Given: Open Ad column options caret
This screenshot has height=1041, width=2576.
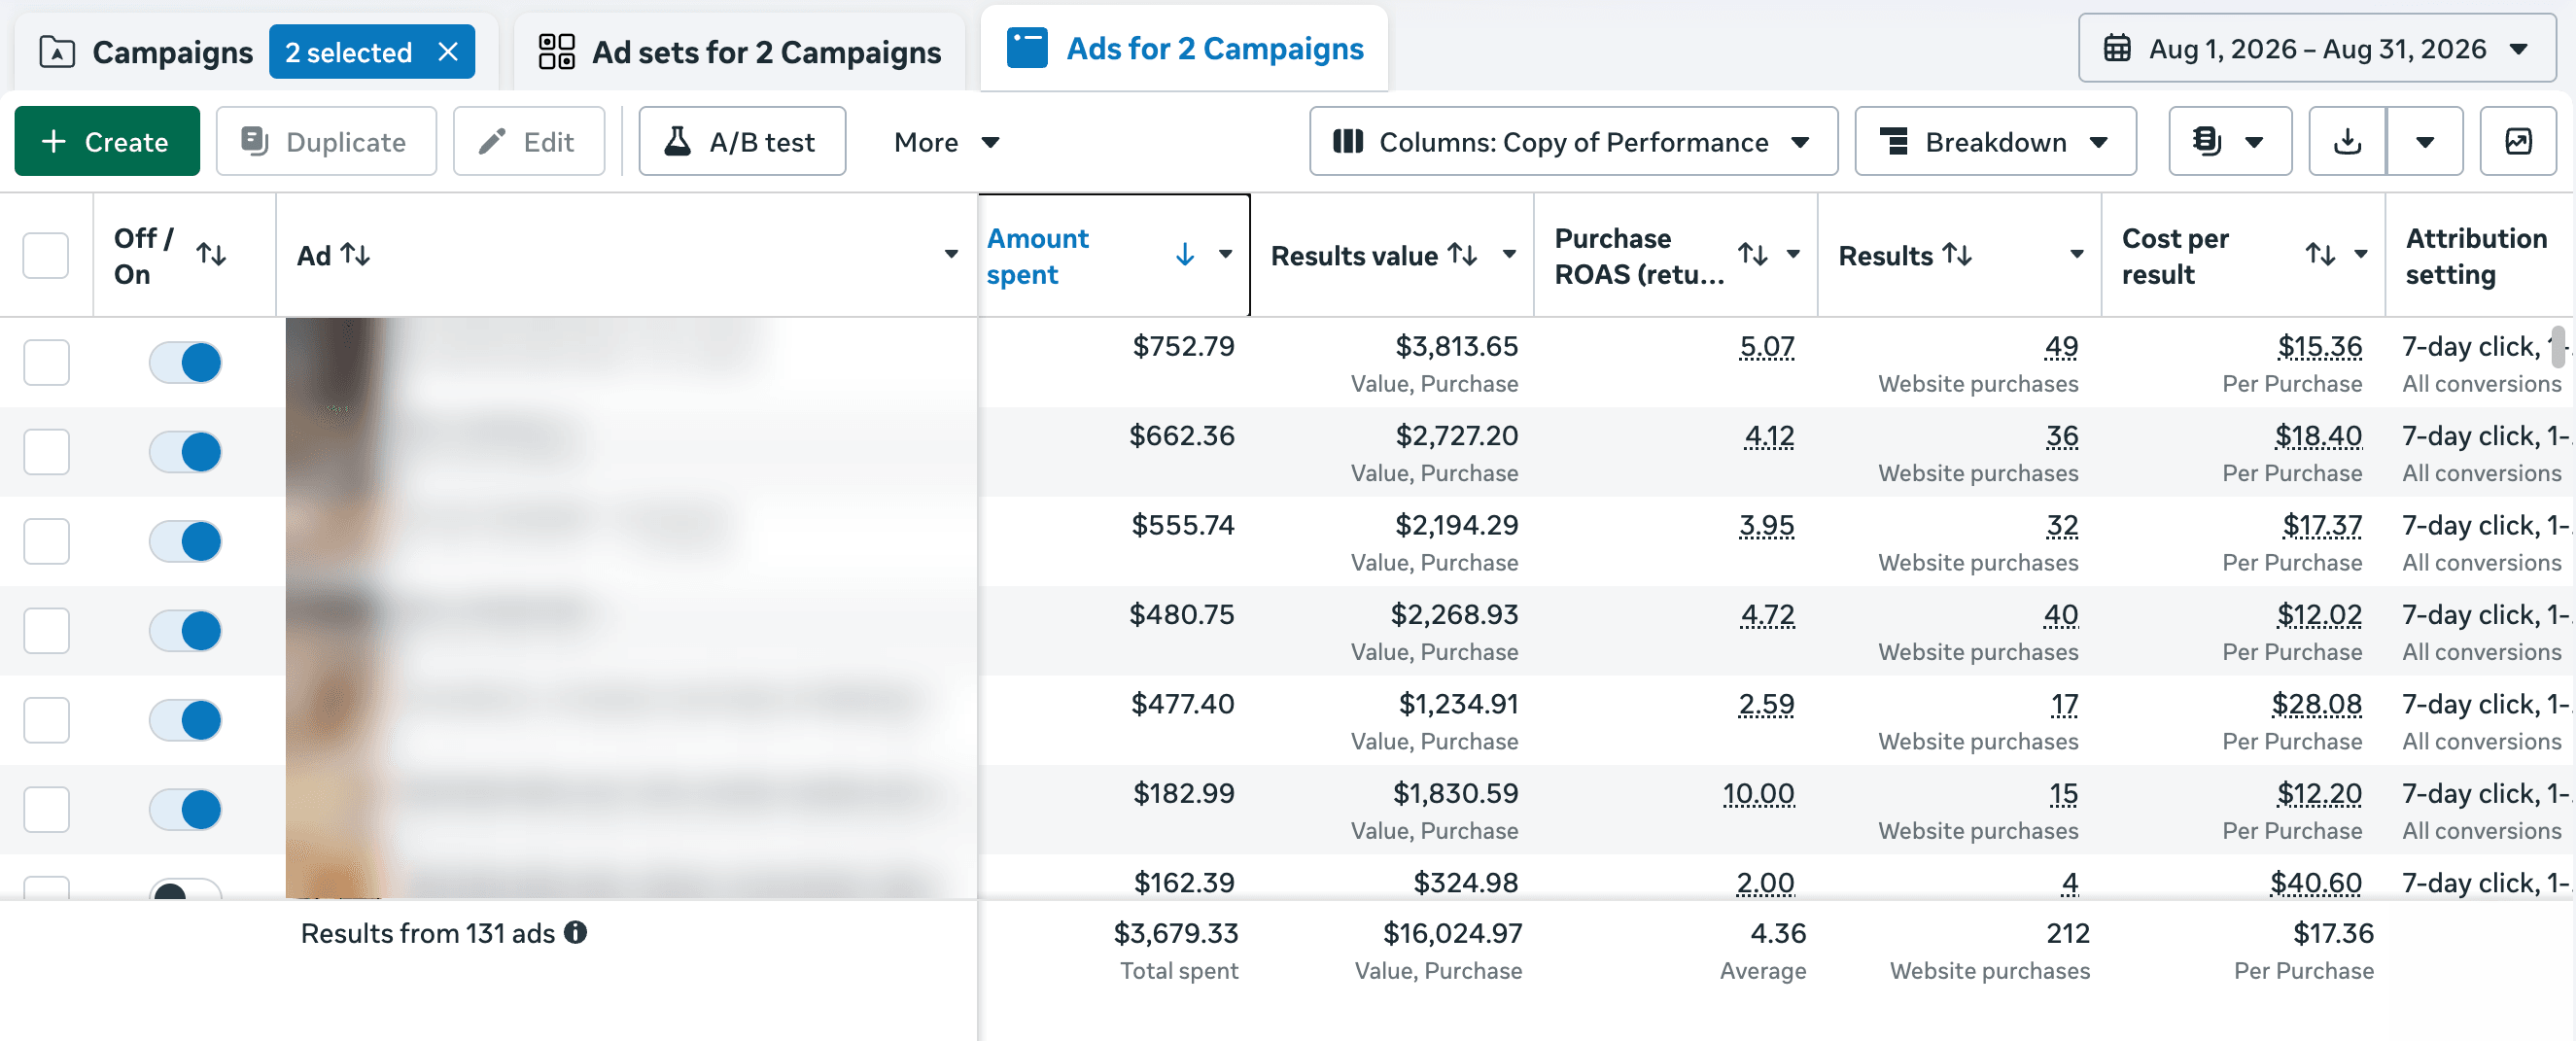Looking at the screenshot, I should (x=951, y=254).
